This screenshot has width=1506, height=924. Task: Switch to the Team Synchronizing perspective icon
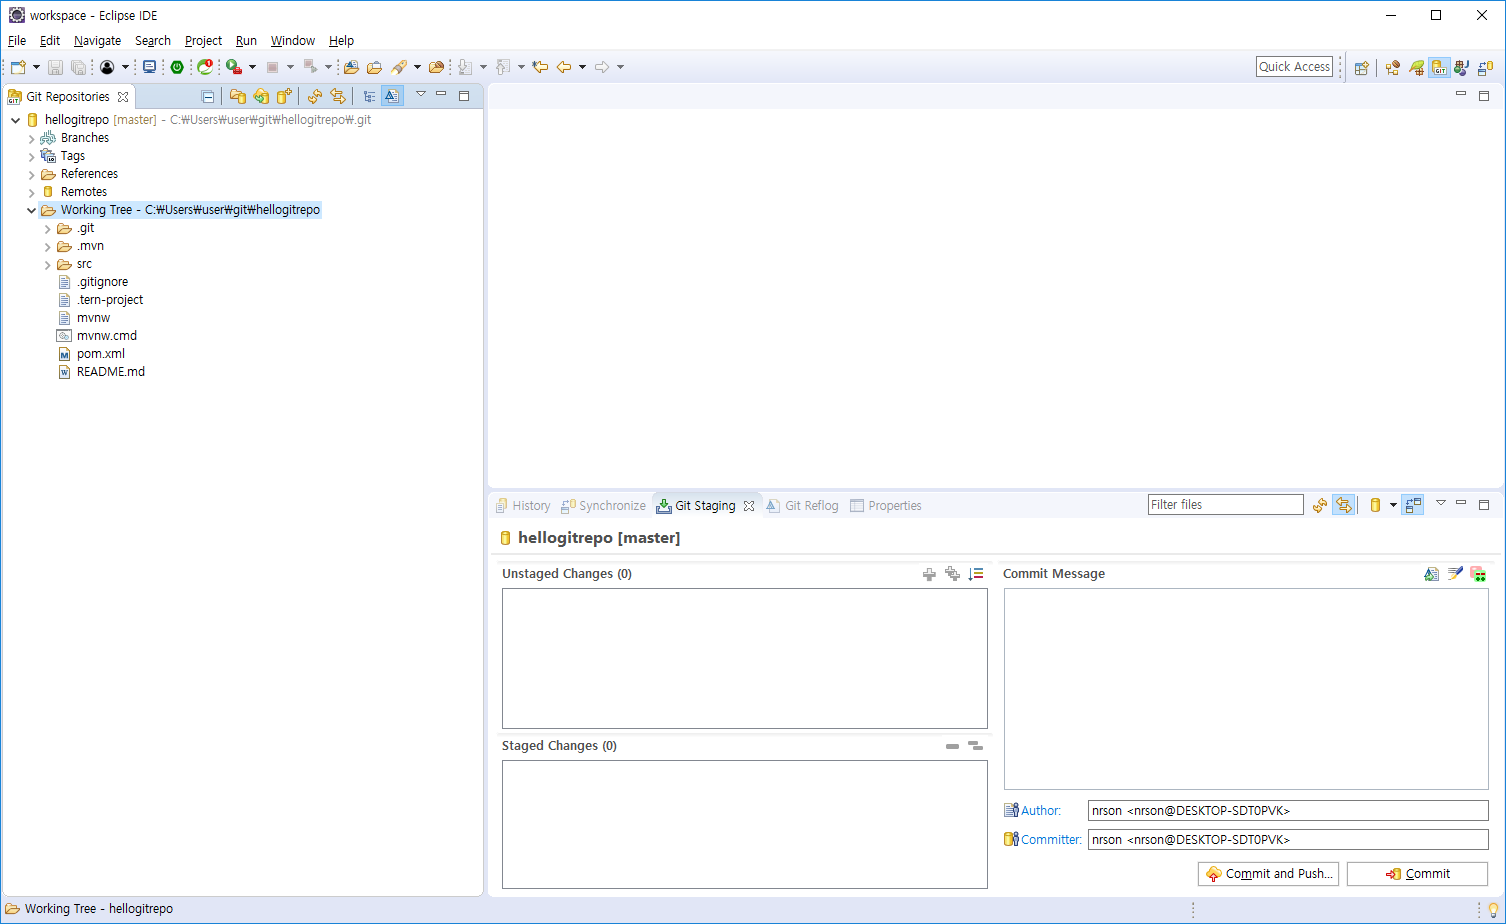coord(1485,68)
